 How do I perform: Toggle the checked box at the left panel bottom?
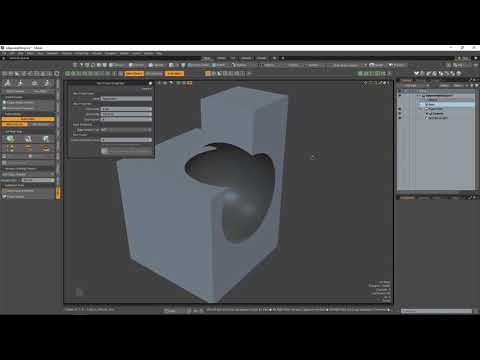point(4,197)
